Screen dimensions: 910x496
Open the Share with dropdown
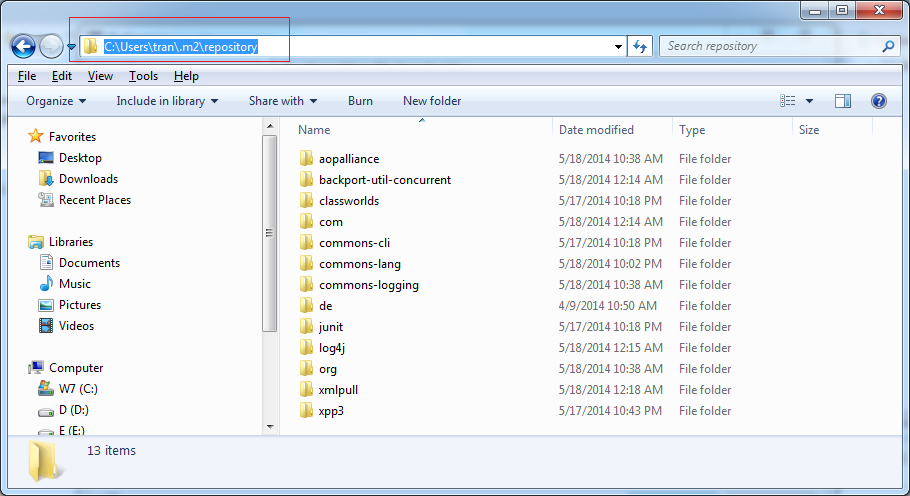click(283, 101)
